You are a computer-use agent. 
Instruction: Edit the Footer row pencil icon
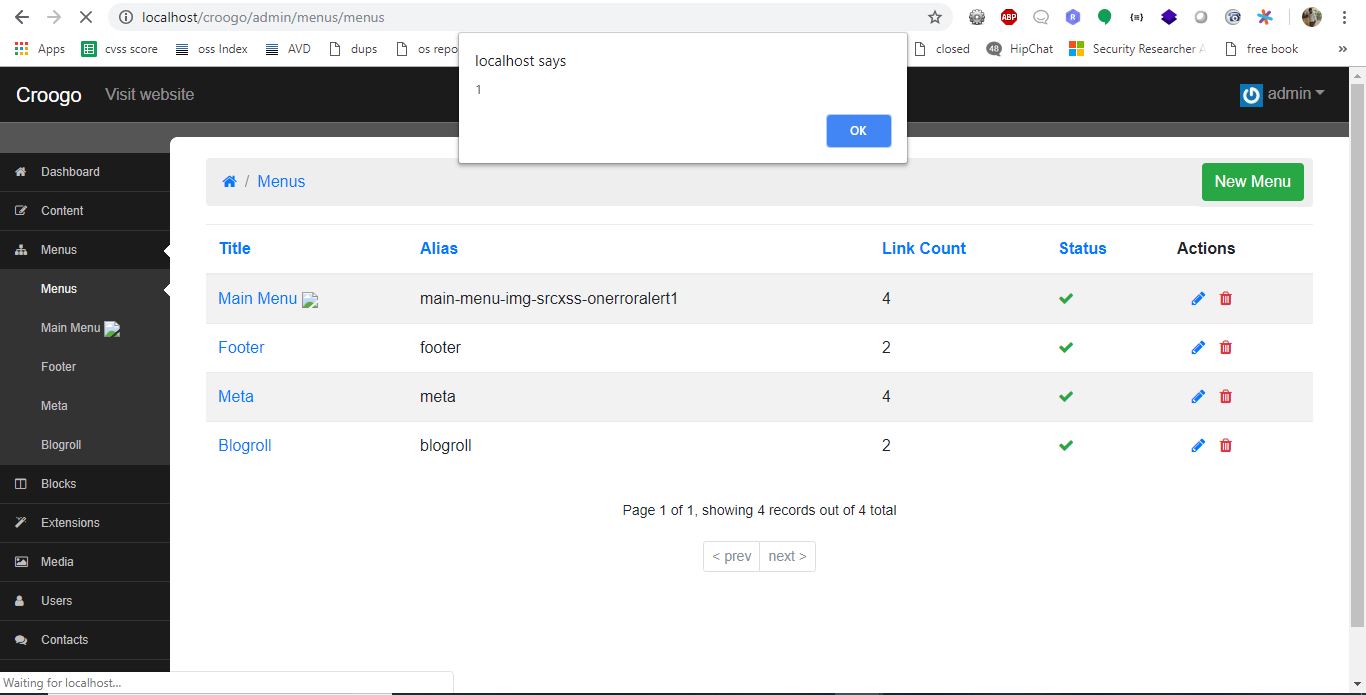1198,348
